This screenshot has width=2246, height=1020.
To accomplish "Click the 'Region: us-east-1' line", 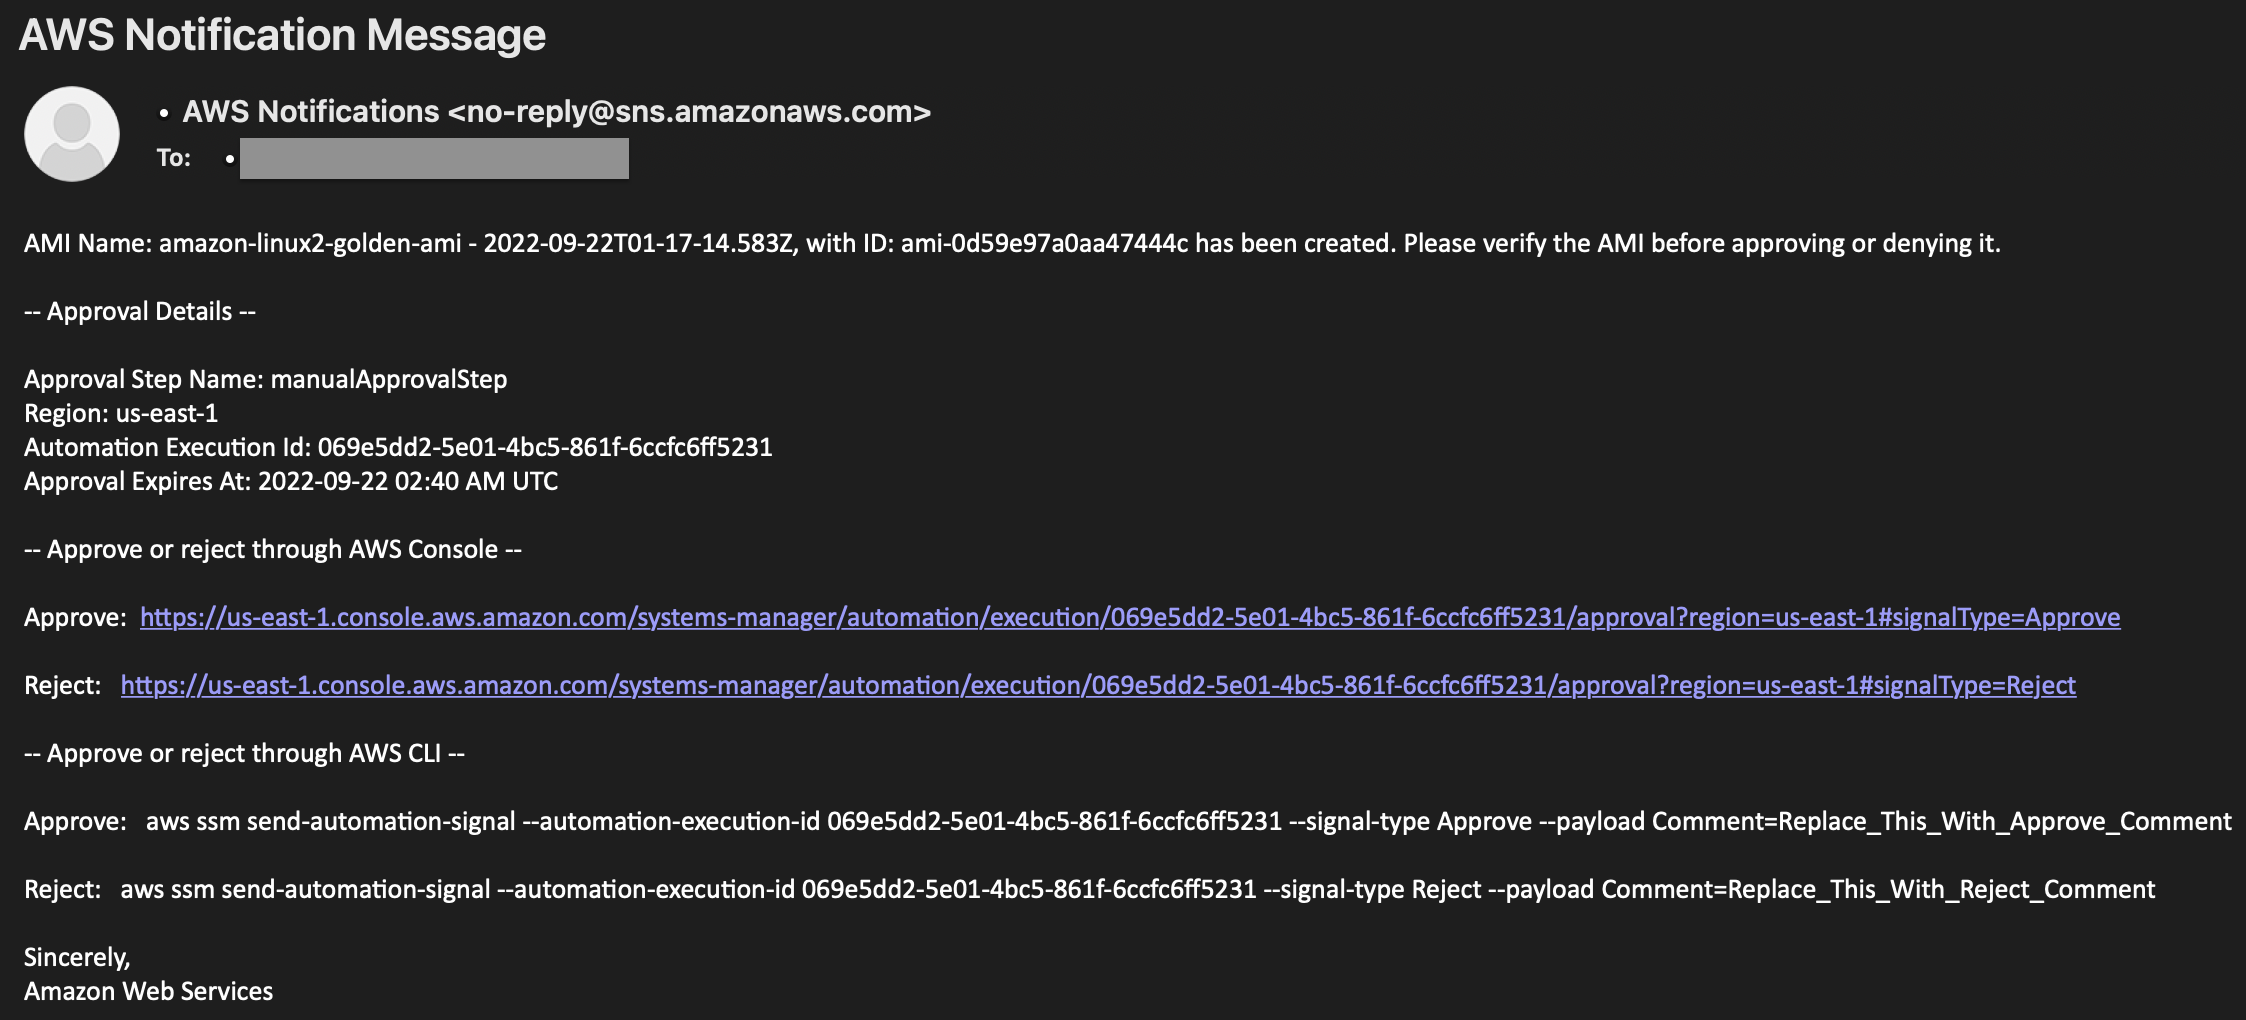I will (x=121, y=414).
